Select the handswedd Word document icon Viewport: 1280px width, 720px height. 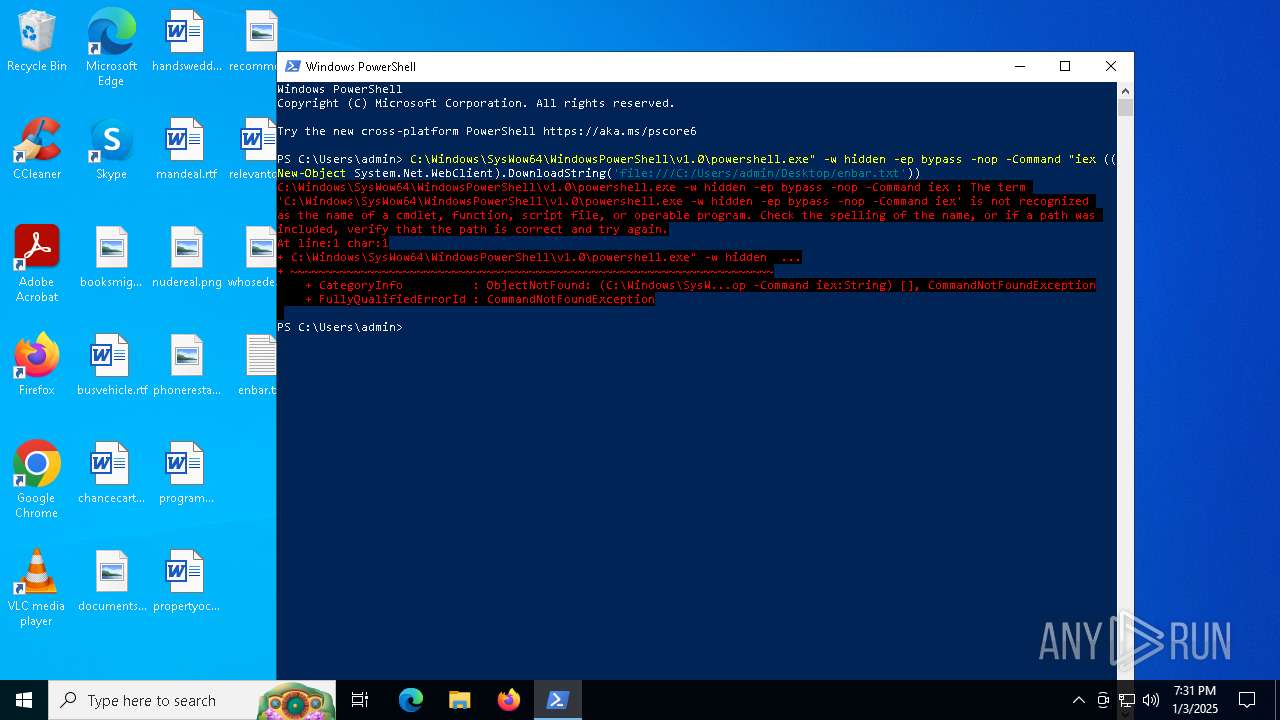[x=186, y=41]
